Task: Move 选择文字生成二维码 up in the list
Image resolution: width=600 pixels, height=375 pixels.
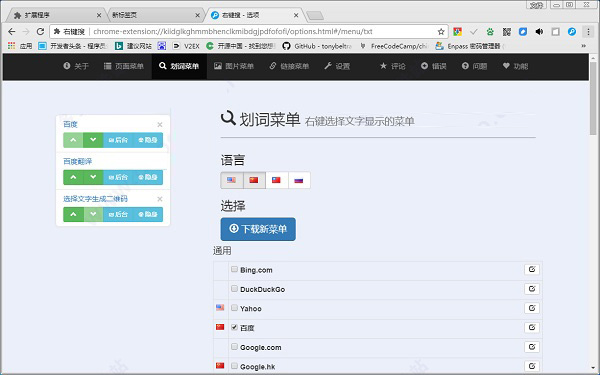Action: 73,214
